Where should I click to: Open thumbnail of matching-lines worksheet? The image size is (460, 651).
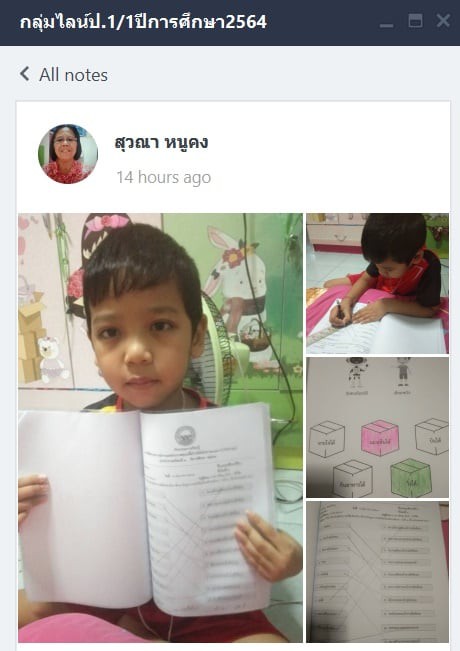click(377, 572)
